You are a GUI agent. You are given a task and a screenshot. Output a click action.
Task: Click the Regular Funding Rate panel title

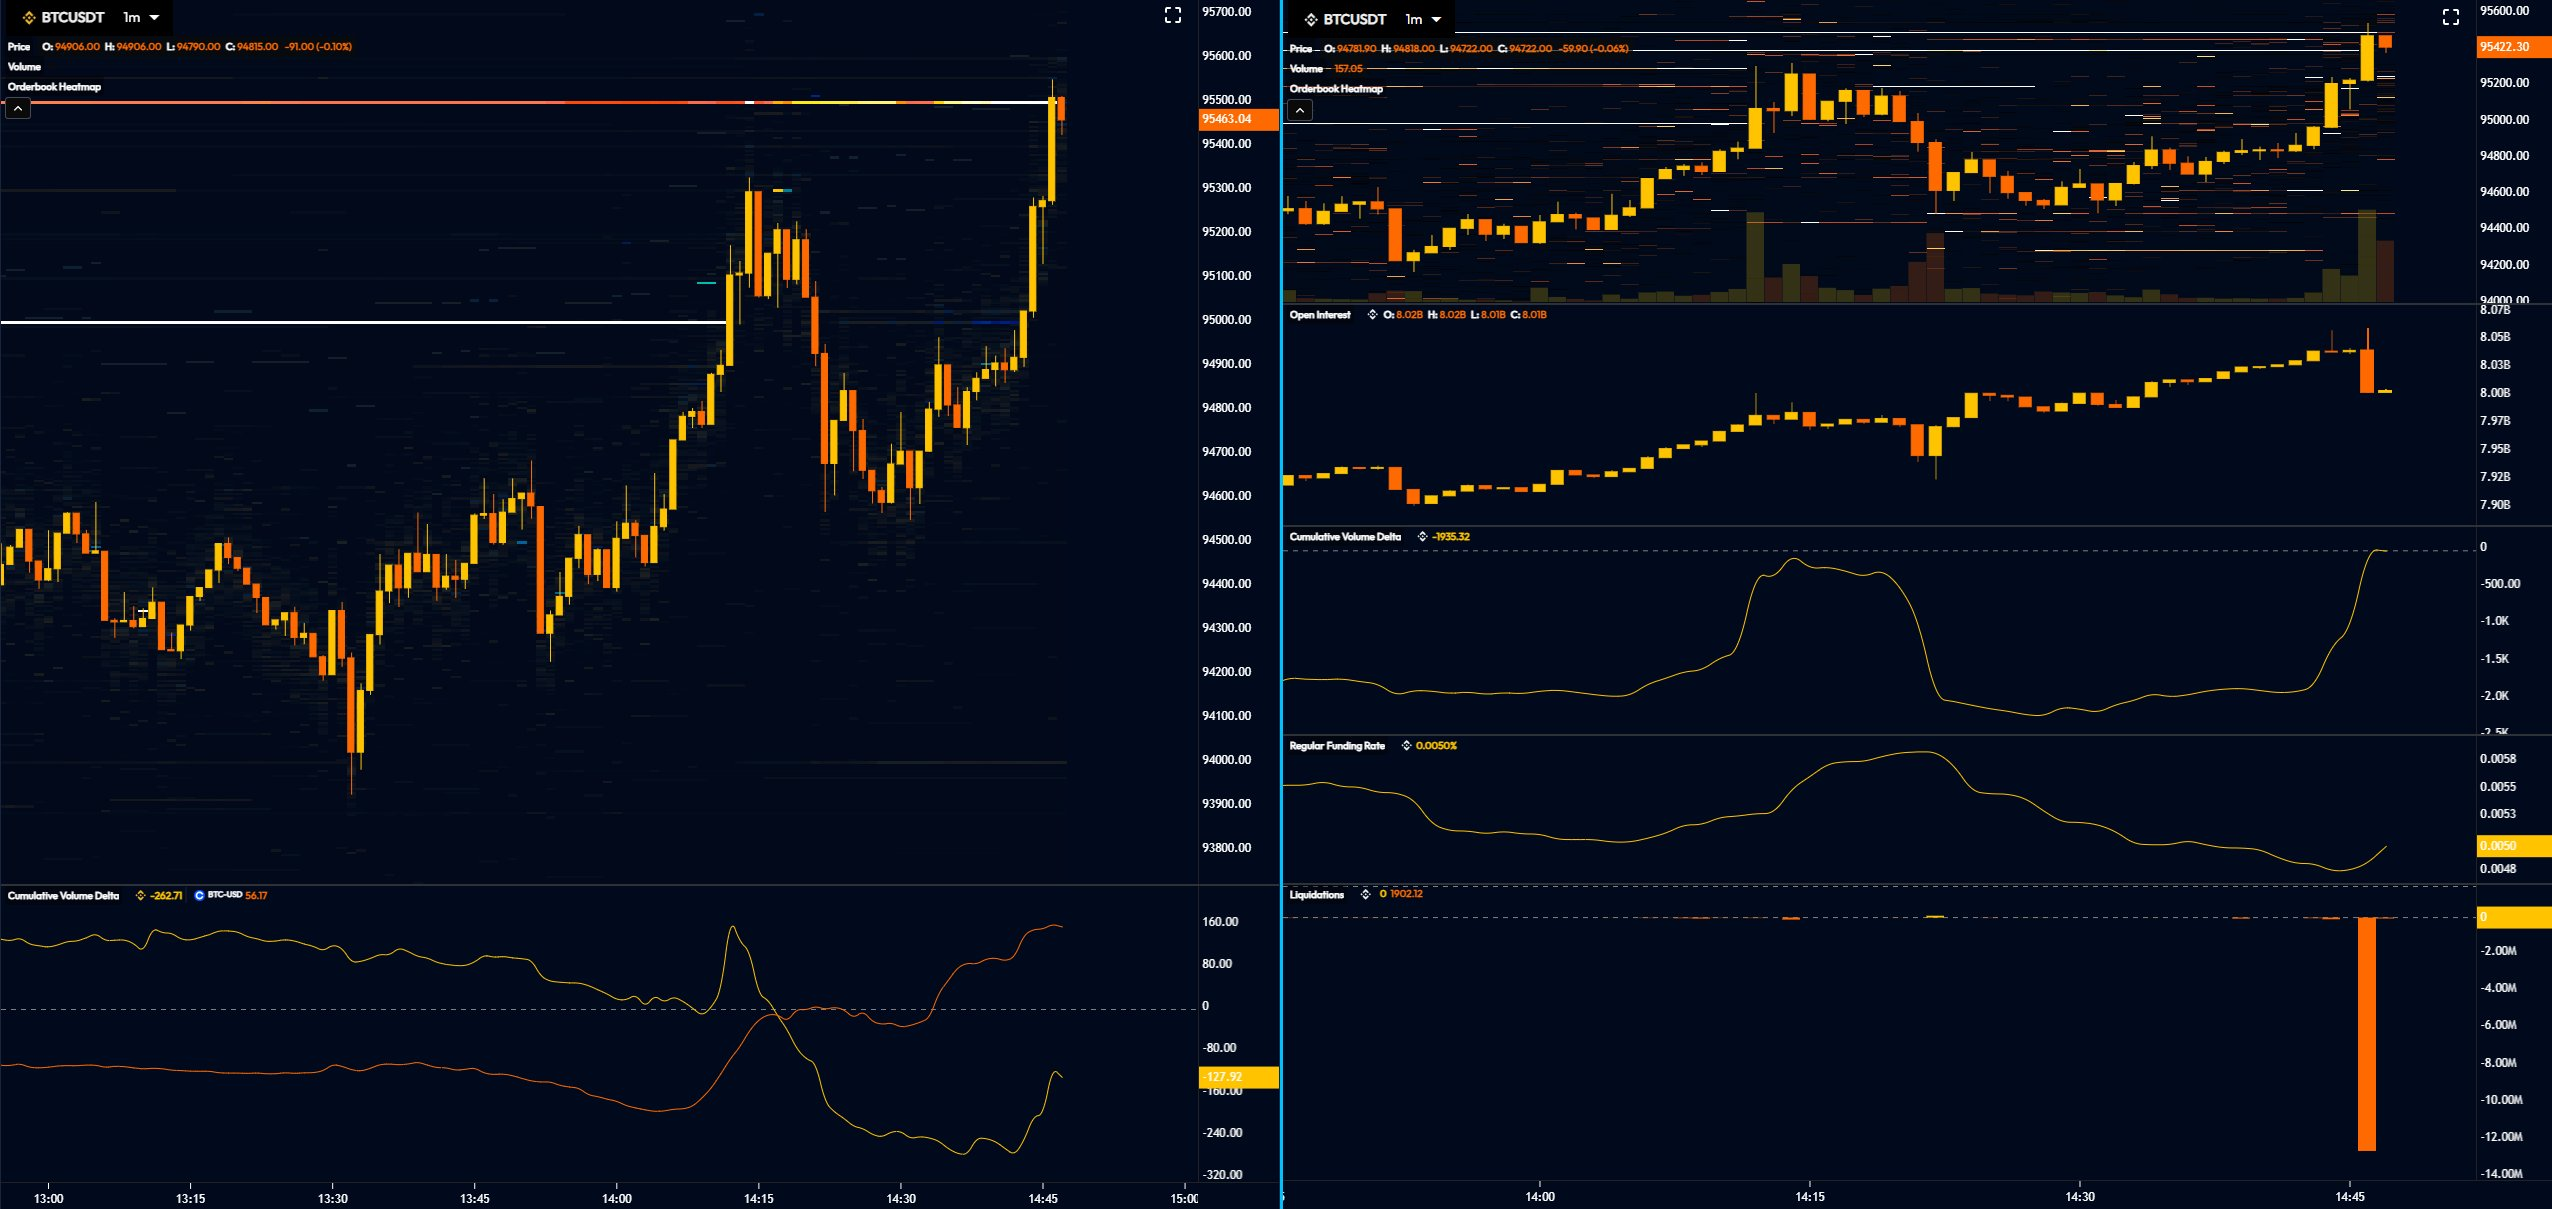click(x=1337, y=746)
